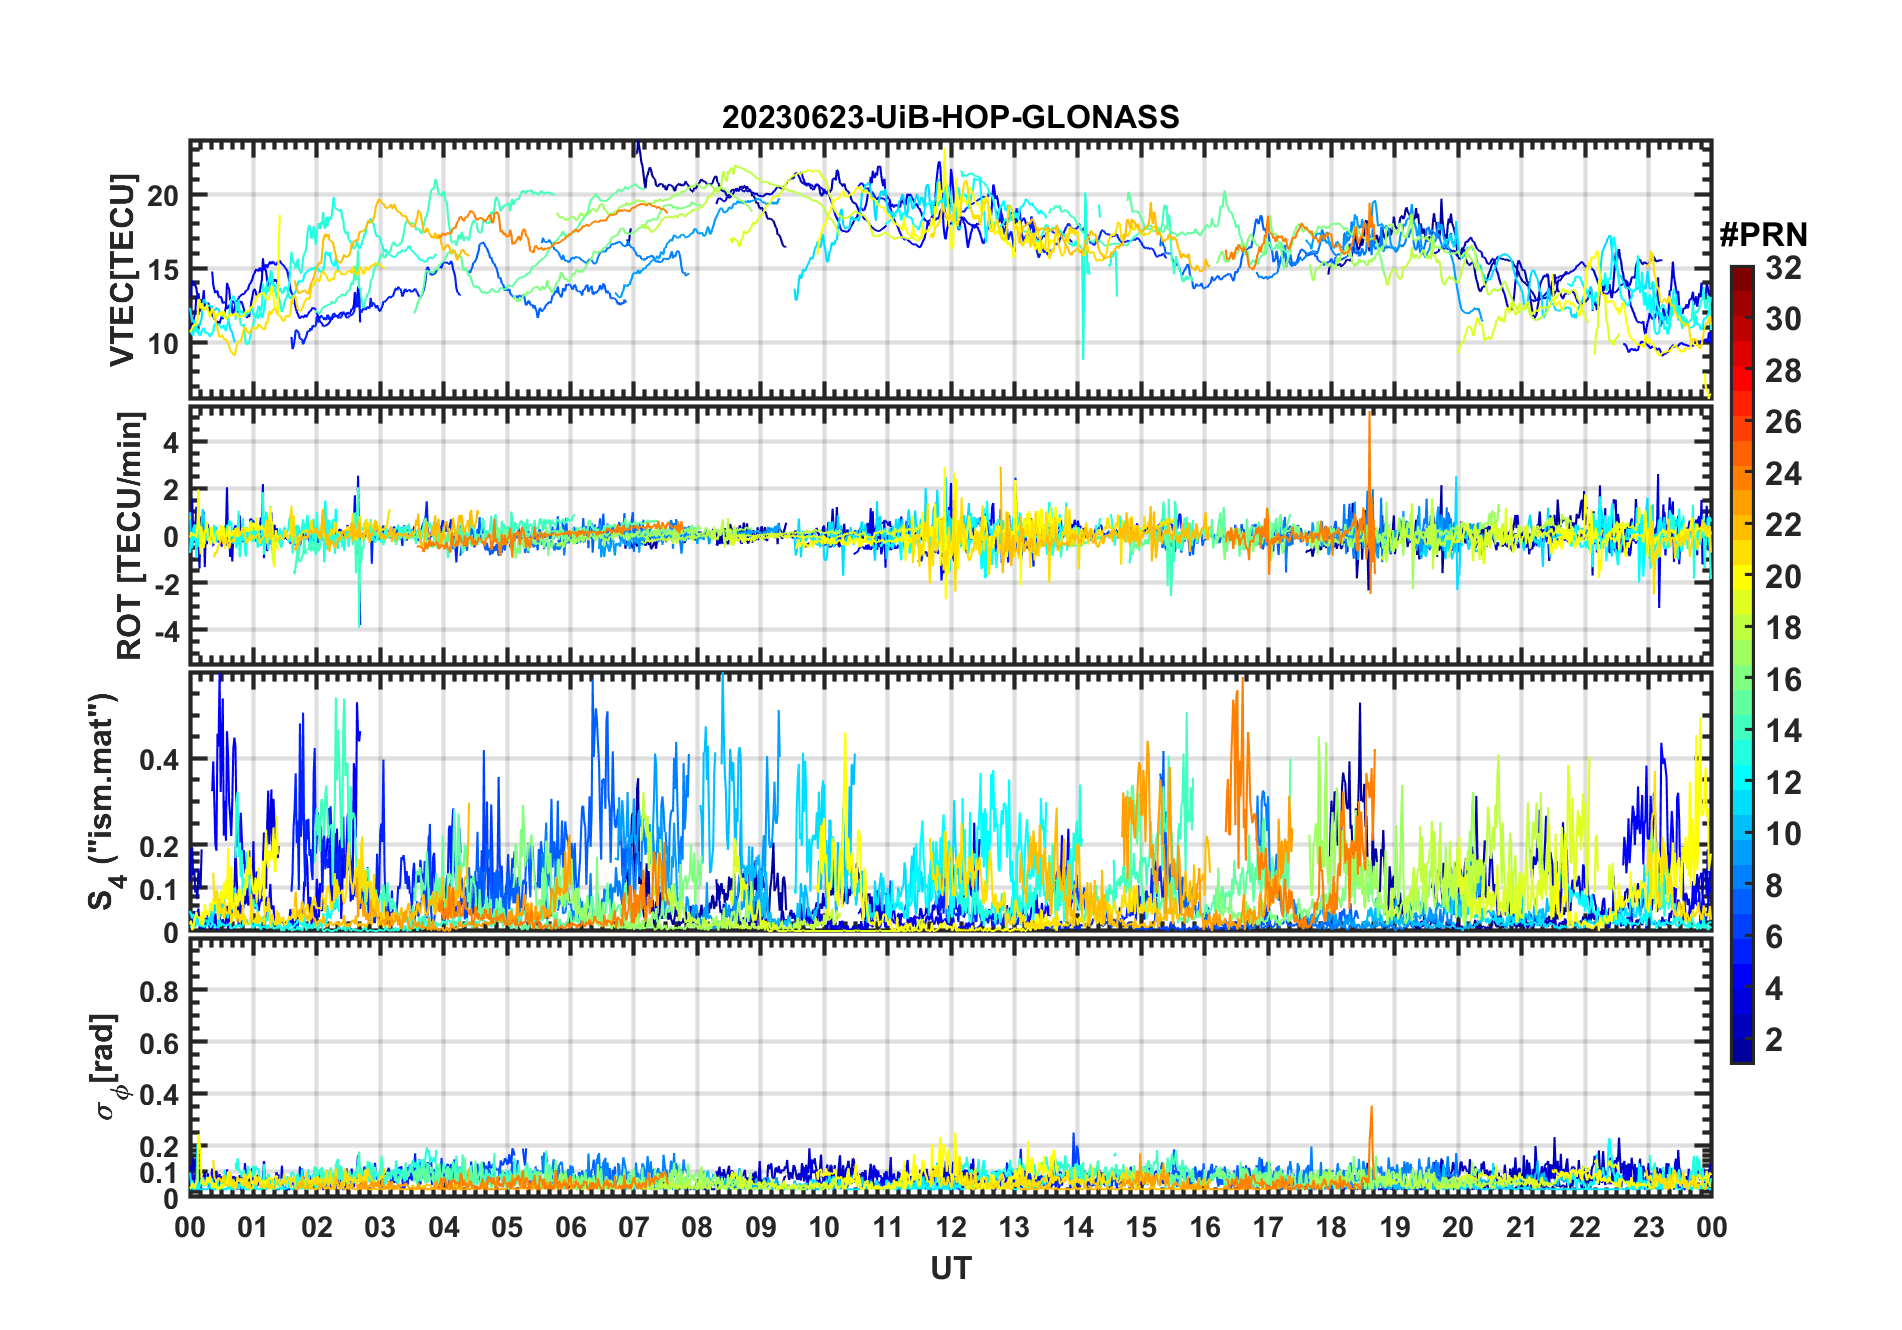Click the VTEC[TECU] y-axis label

(122, 270)
